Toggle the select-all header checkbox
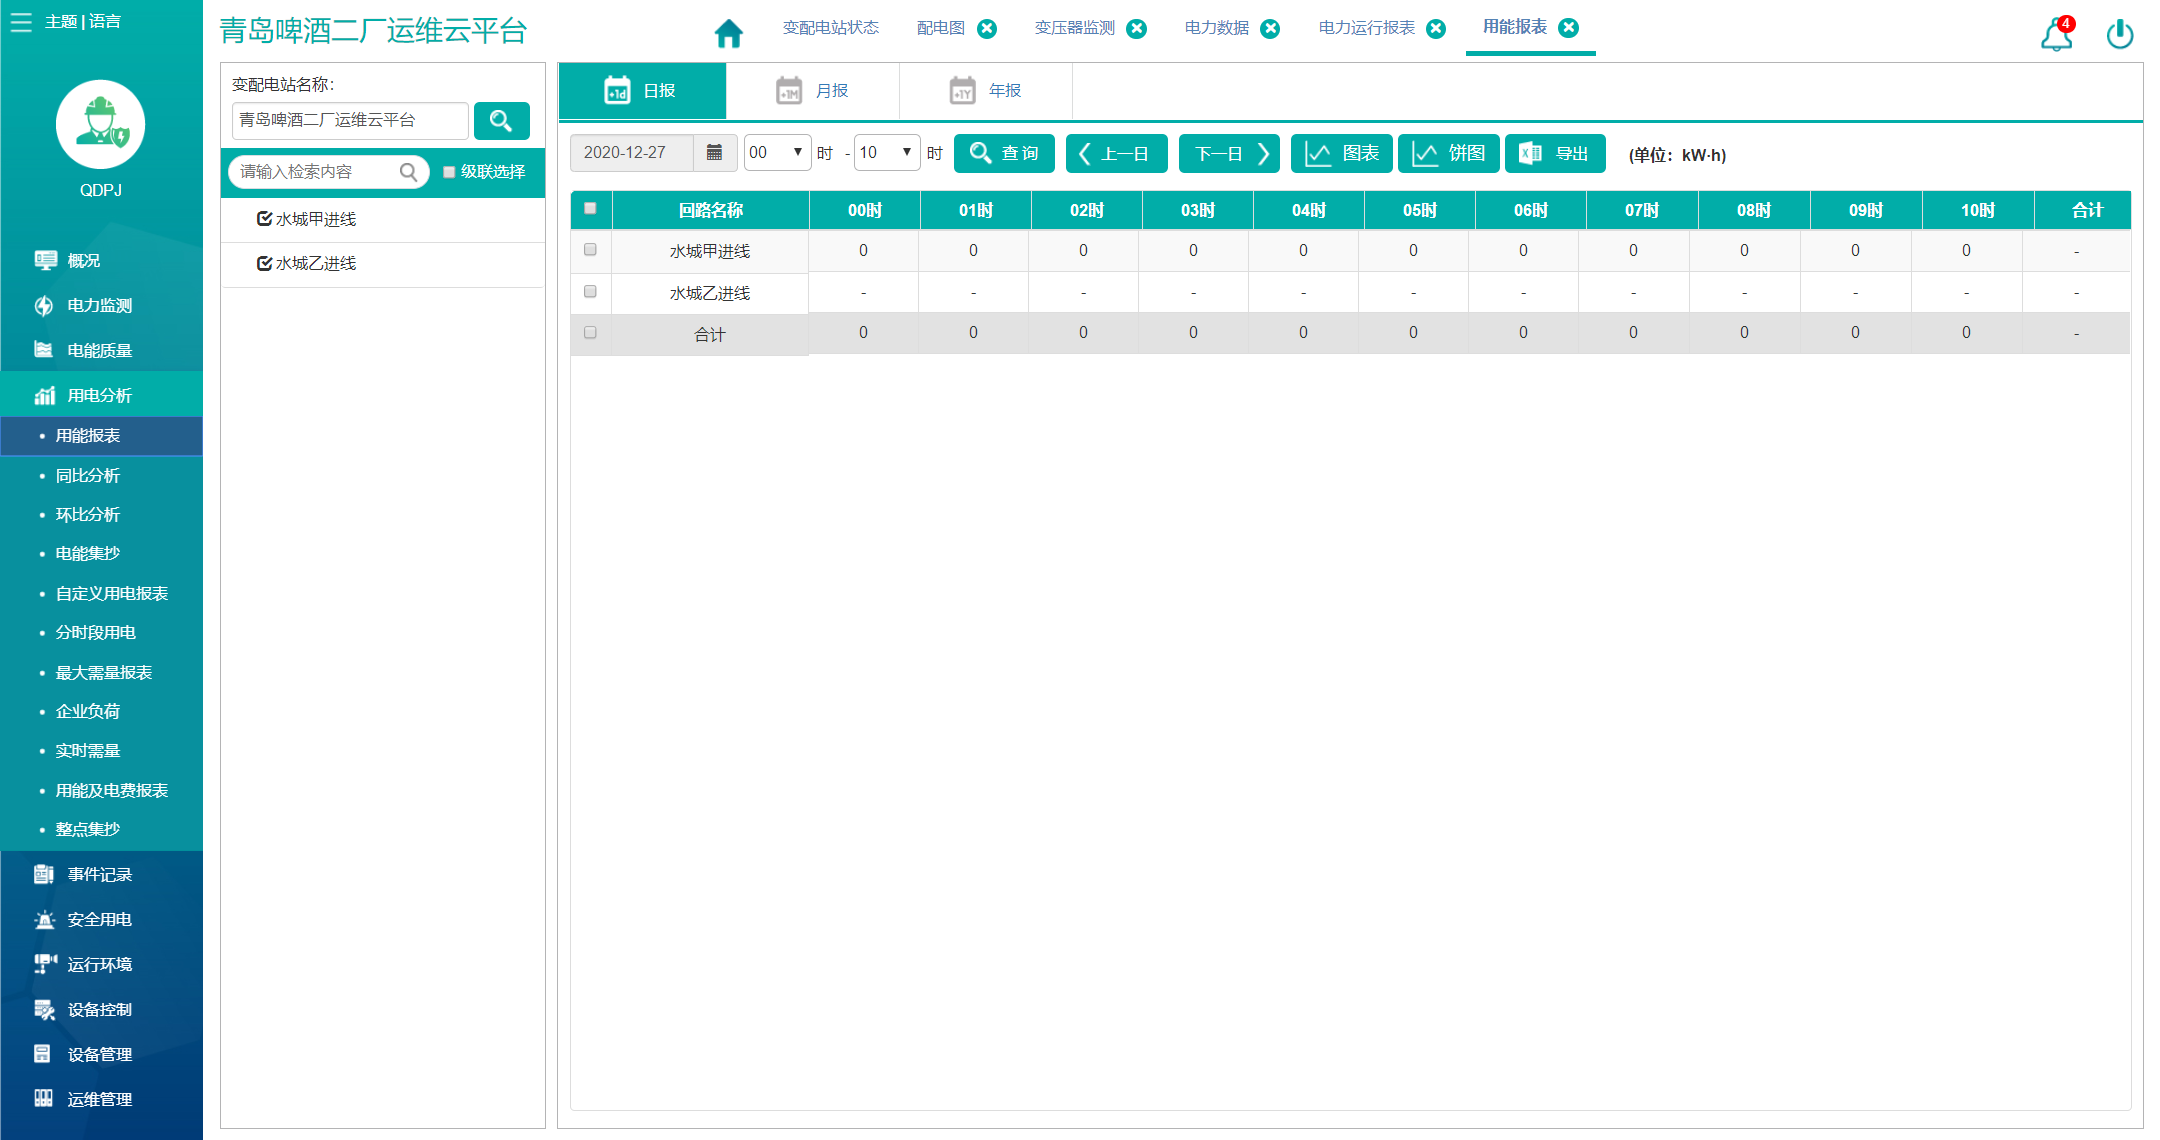The width and height of the screenshot is (2160, 1140). tap(590, 209)
